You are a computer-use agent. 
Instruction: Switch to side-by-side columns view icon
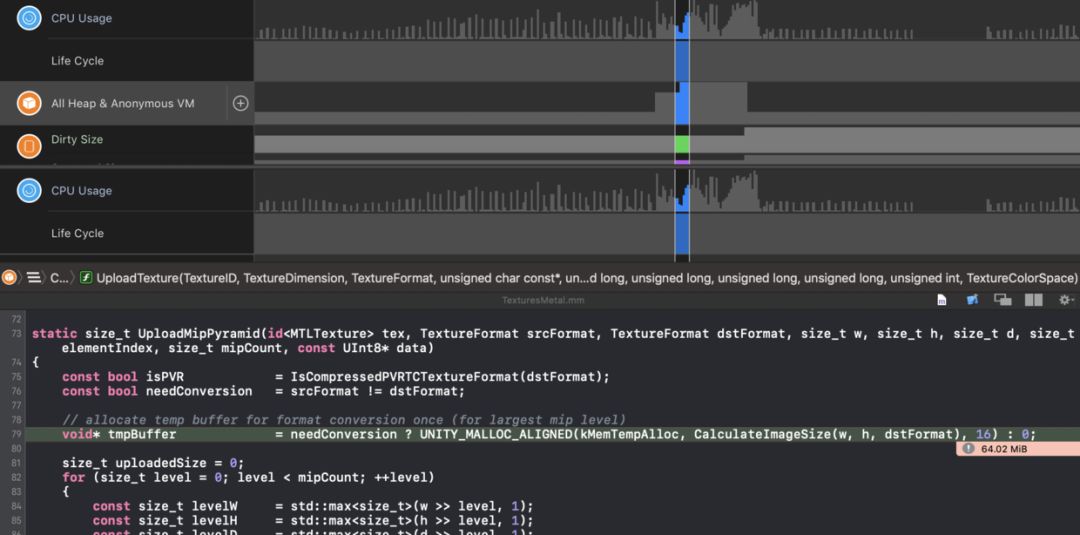point(1033,300)
